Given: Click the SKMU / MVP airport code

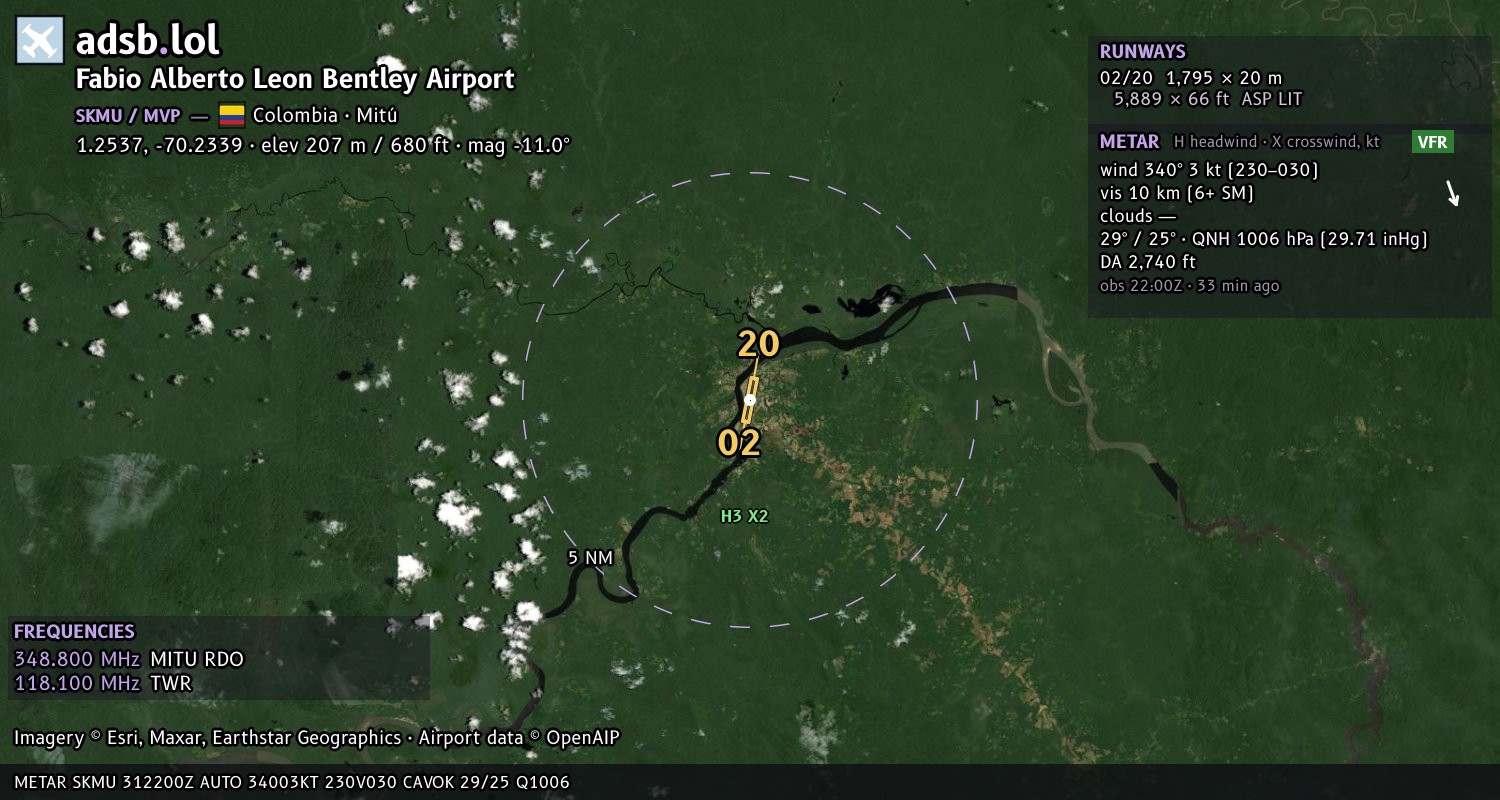Looking at the screenshot, I should 128,115.
